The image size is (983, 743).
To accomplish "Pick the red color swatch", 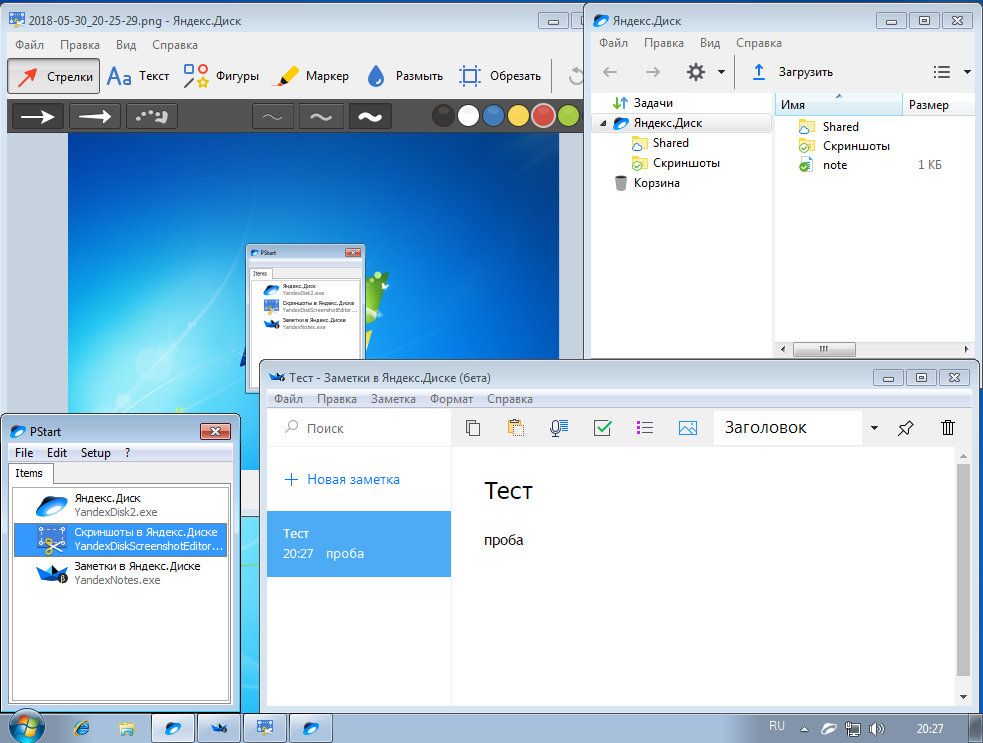I will (544, 116).
